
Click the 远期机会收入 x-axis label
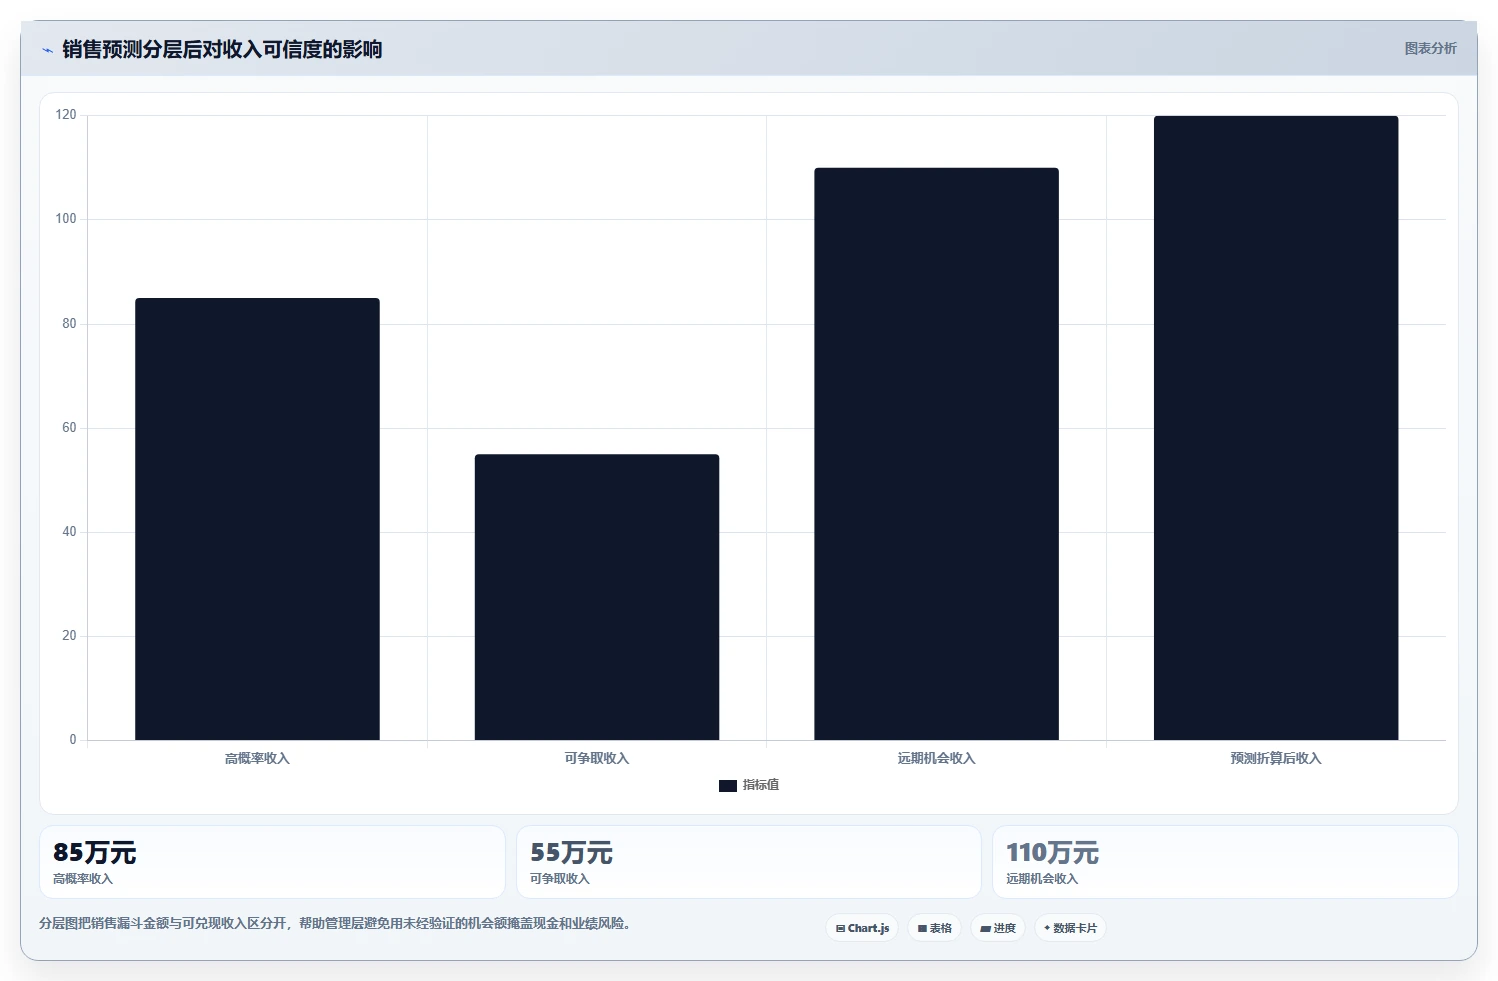click(x=936, y=758)
